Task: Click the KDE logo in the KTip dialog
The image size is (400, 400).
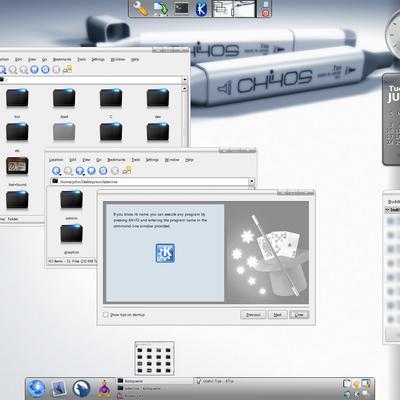Action: [x=165, y=253]
